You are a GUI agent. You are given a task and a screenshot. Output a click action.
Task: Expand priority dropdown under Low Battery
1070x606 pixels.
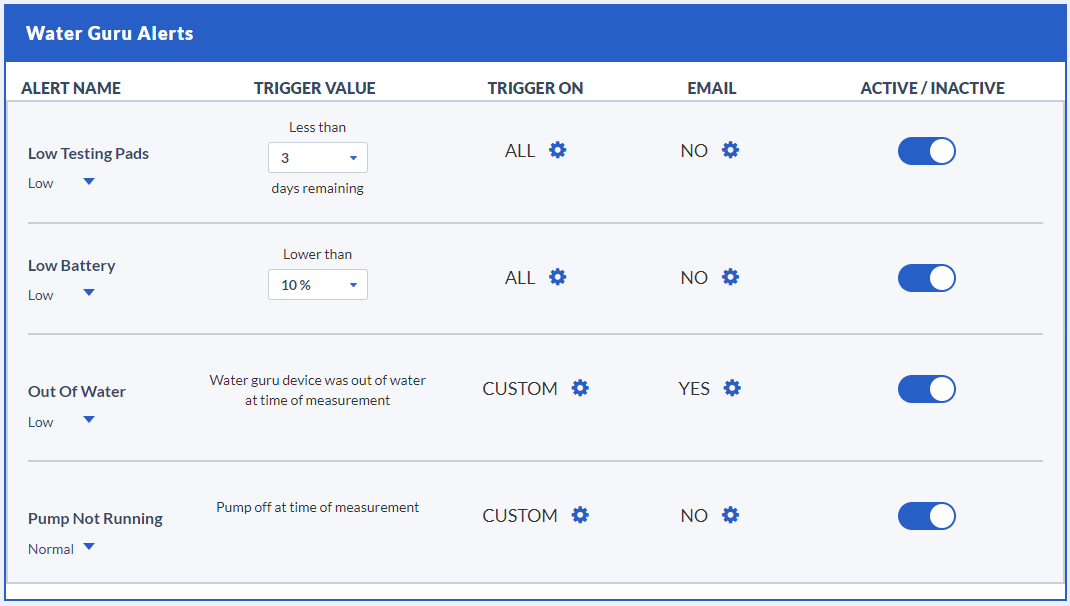point(89,293)
